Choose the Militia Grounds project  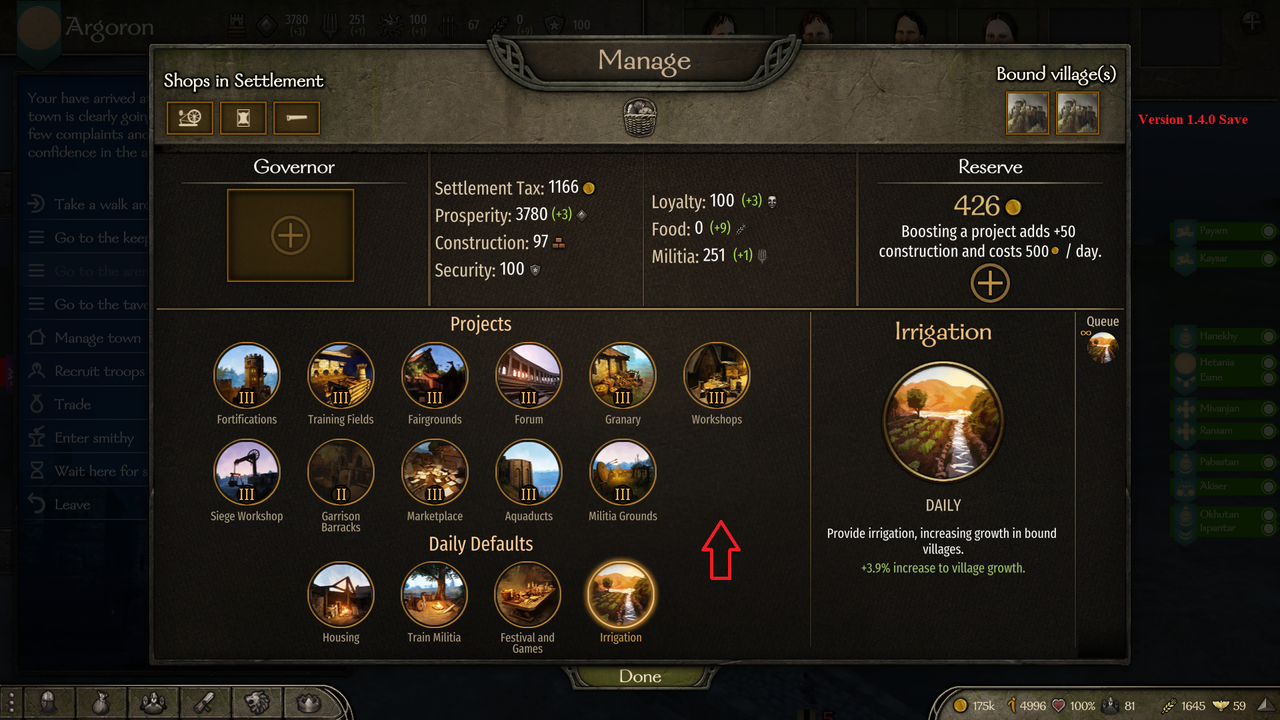(x=623, y=473)
